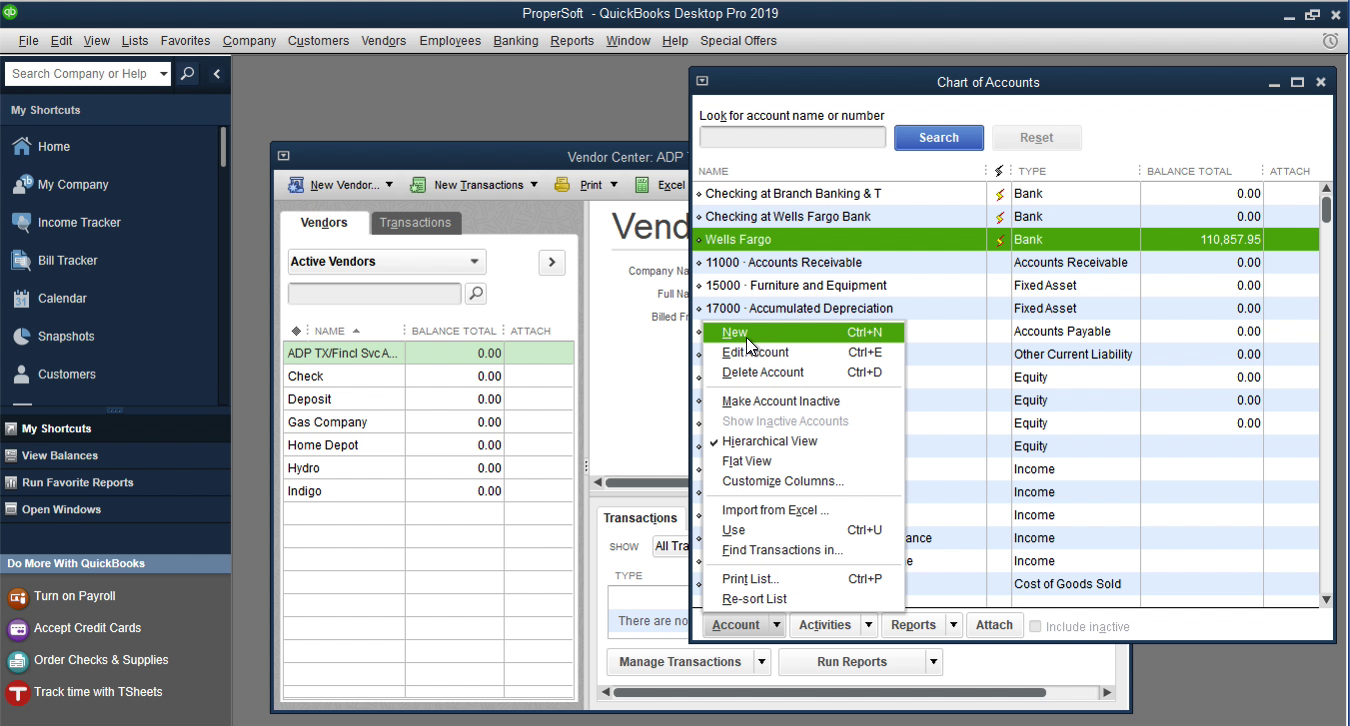Screen dimensions: 1350x726
Task: Click the lightning bolt on Checking at Branch Banking row
Action: click(999, 194)
